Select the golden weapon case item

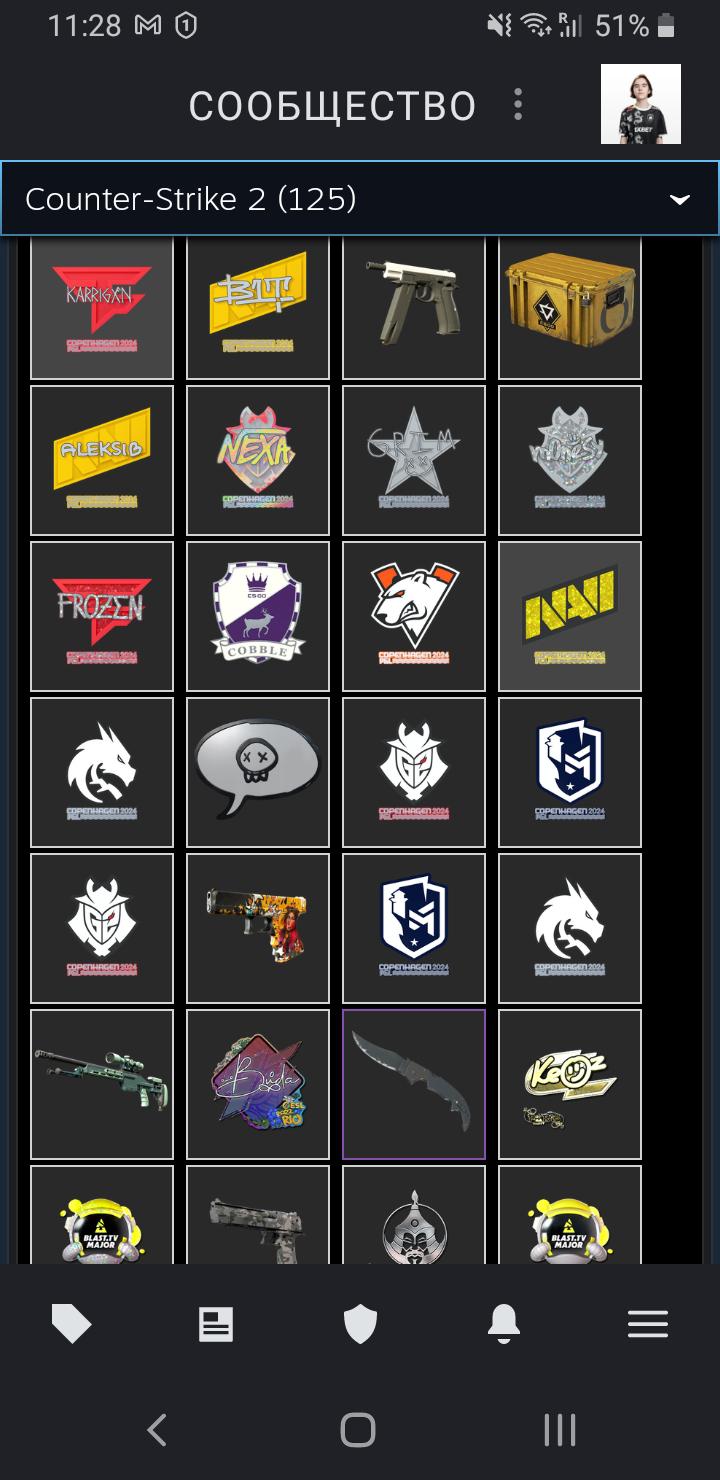(570, 305)
